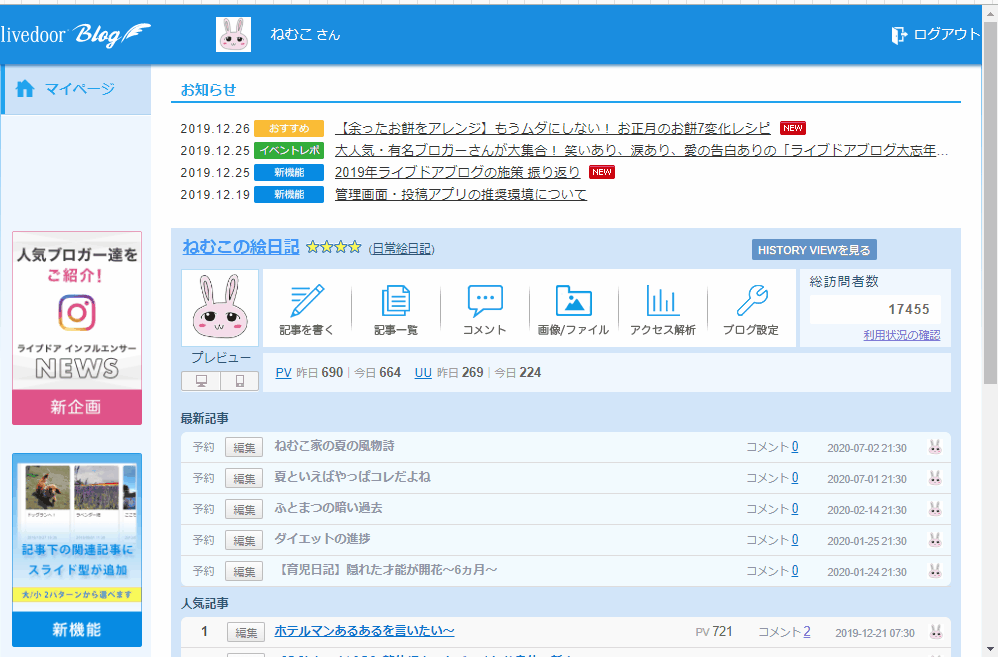Open the 記事を書く pencil icon
This screenshot has height=657, width=998.
307,301
